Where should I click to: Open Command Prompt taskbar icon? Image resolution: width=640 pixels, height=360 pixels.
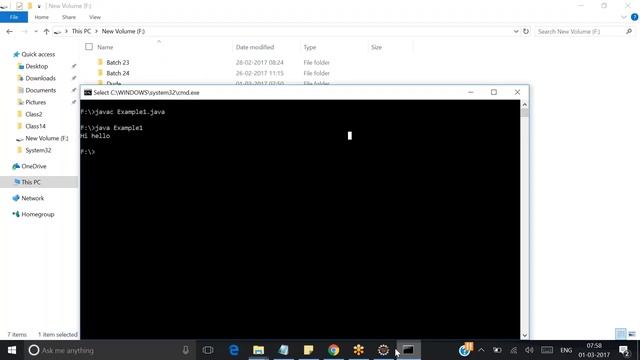408,350
